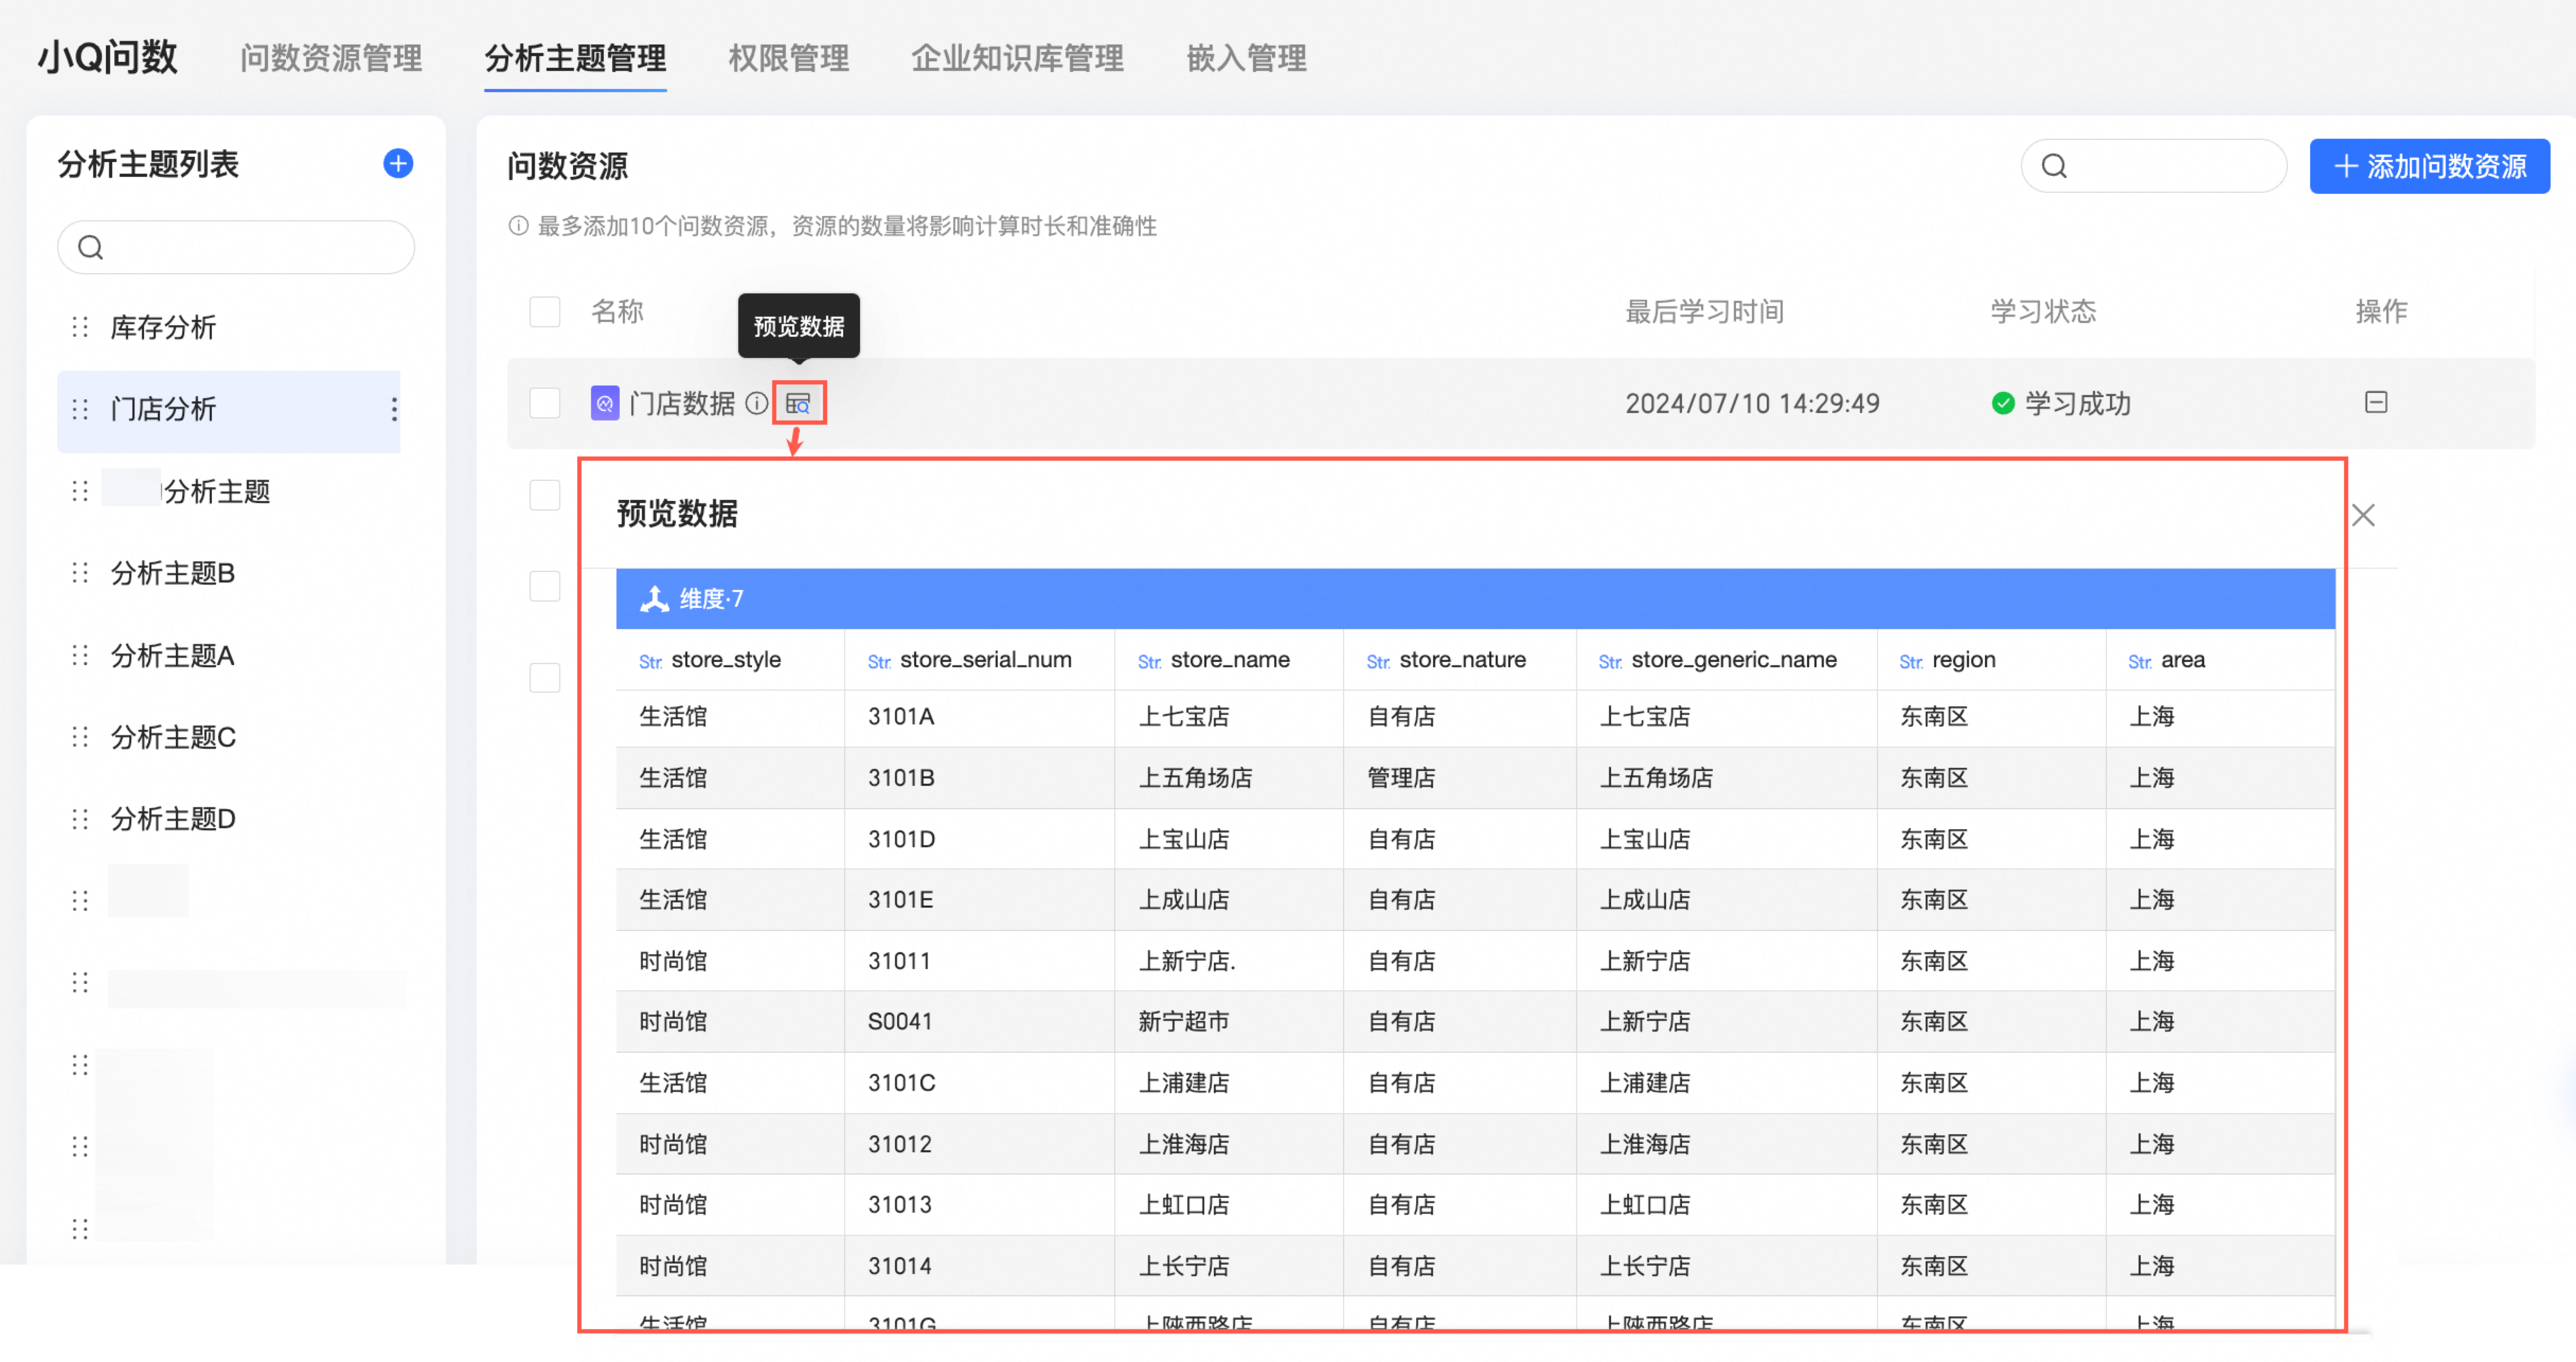Toggle the select-all checkbox beside 名称

545,311
